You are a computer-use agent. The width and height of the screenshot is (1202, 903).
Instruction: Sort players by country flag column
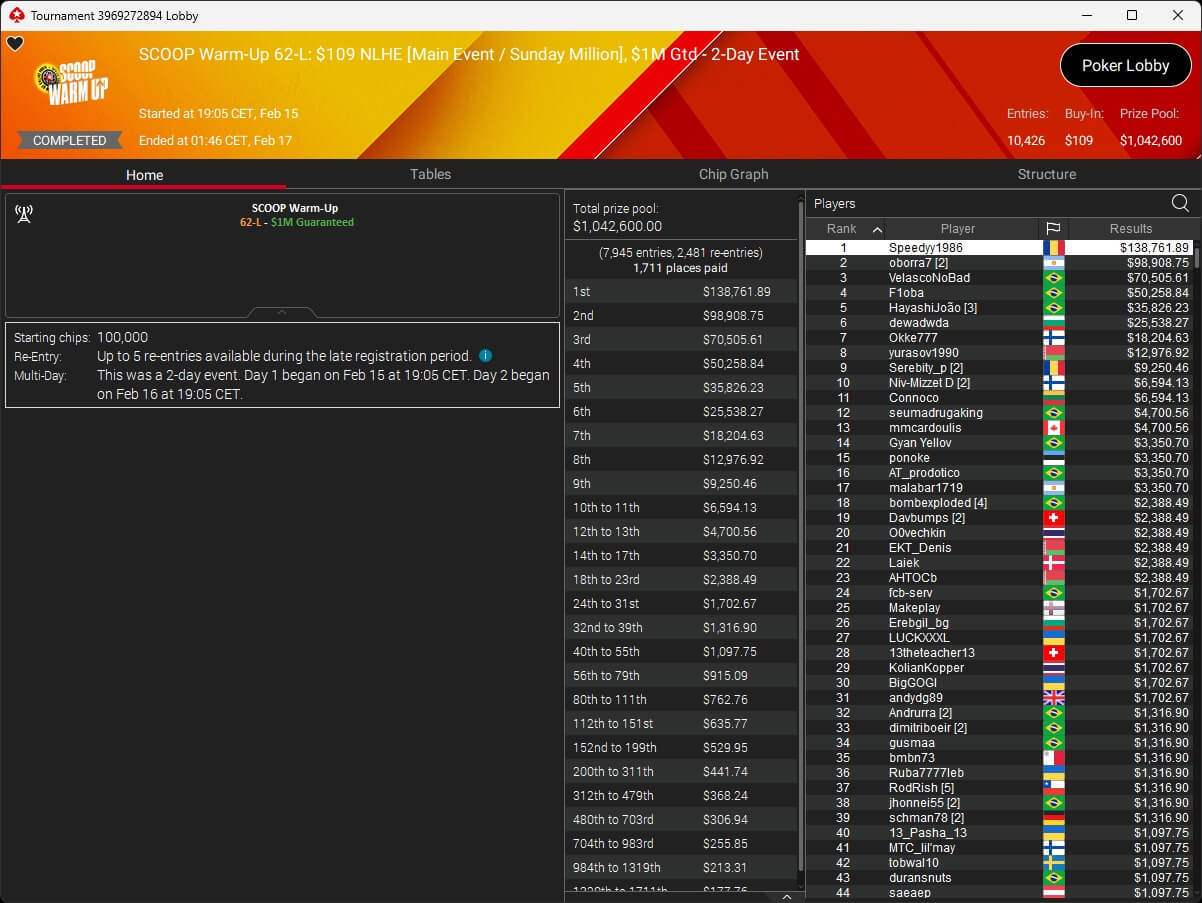pos(1053,229)
